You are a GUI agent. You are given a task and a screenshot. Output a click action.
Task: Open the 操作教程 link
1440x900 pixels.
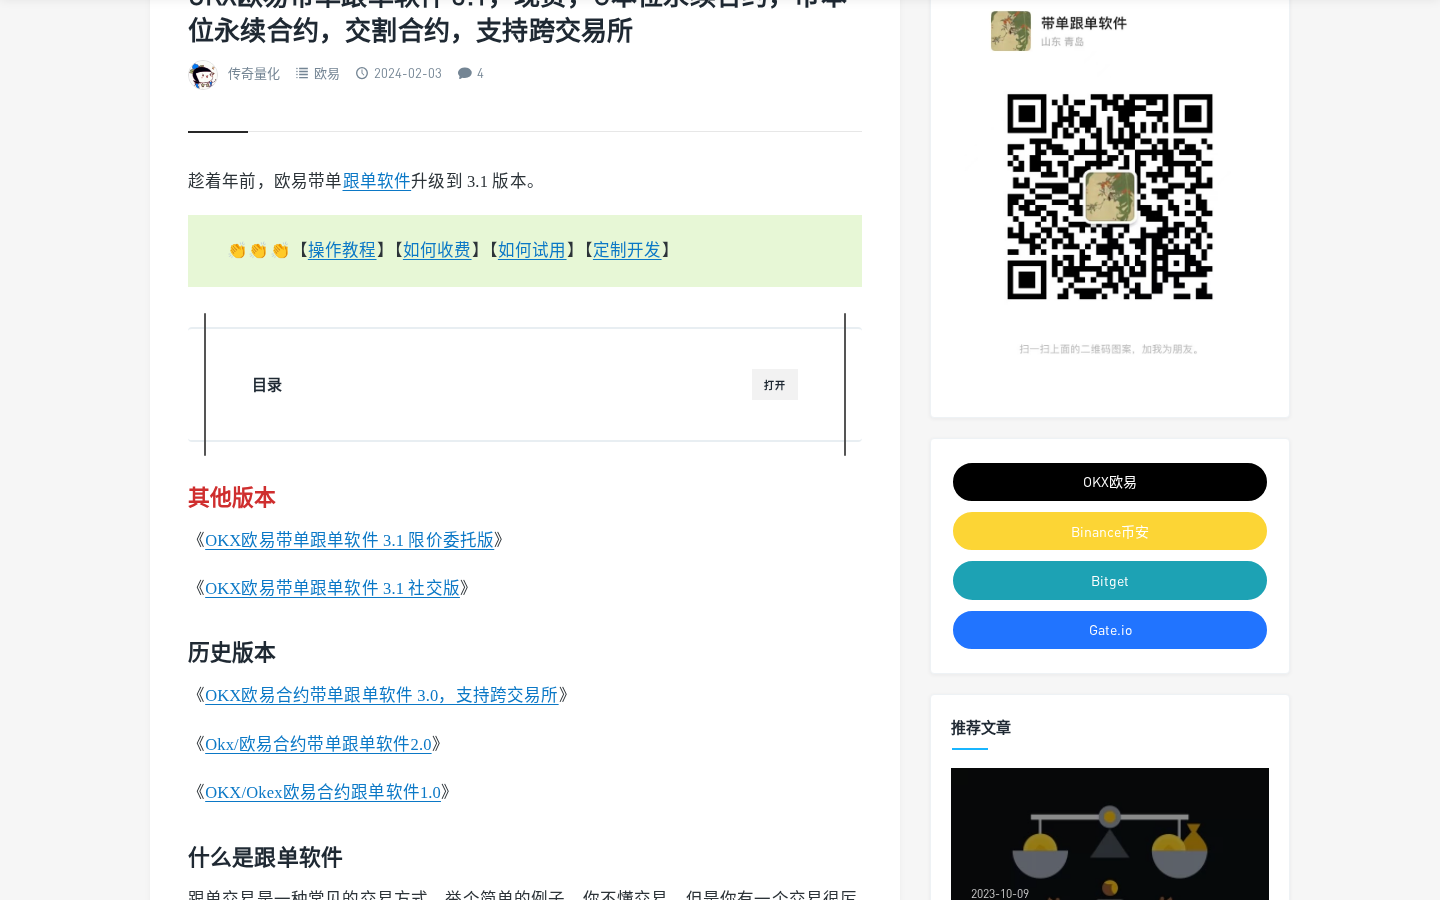[342, 250]
